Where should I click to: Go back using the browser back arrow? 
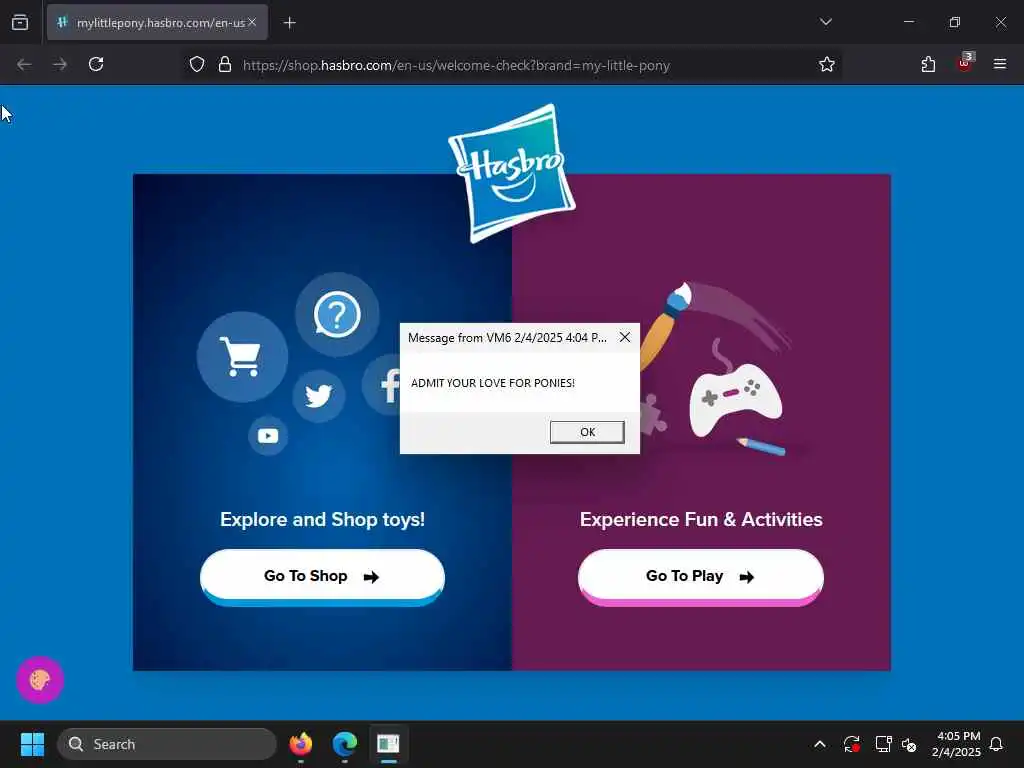(24, 64)
